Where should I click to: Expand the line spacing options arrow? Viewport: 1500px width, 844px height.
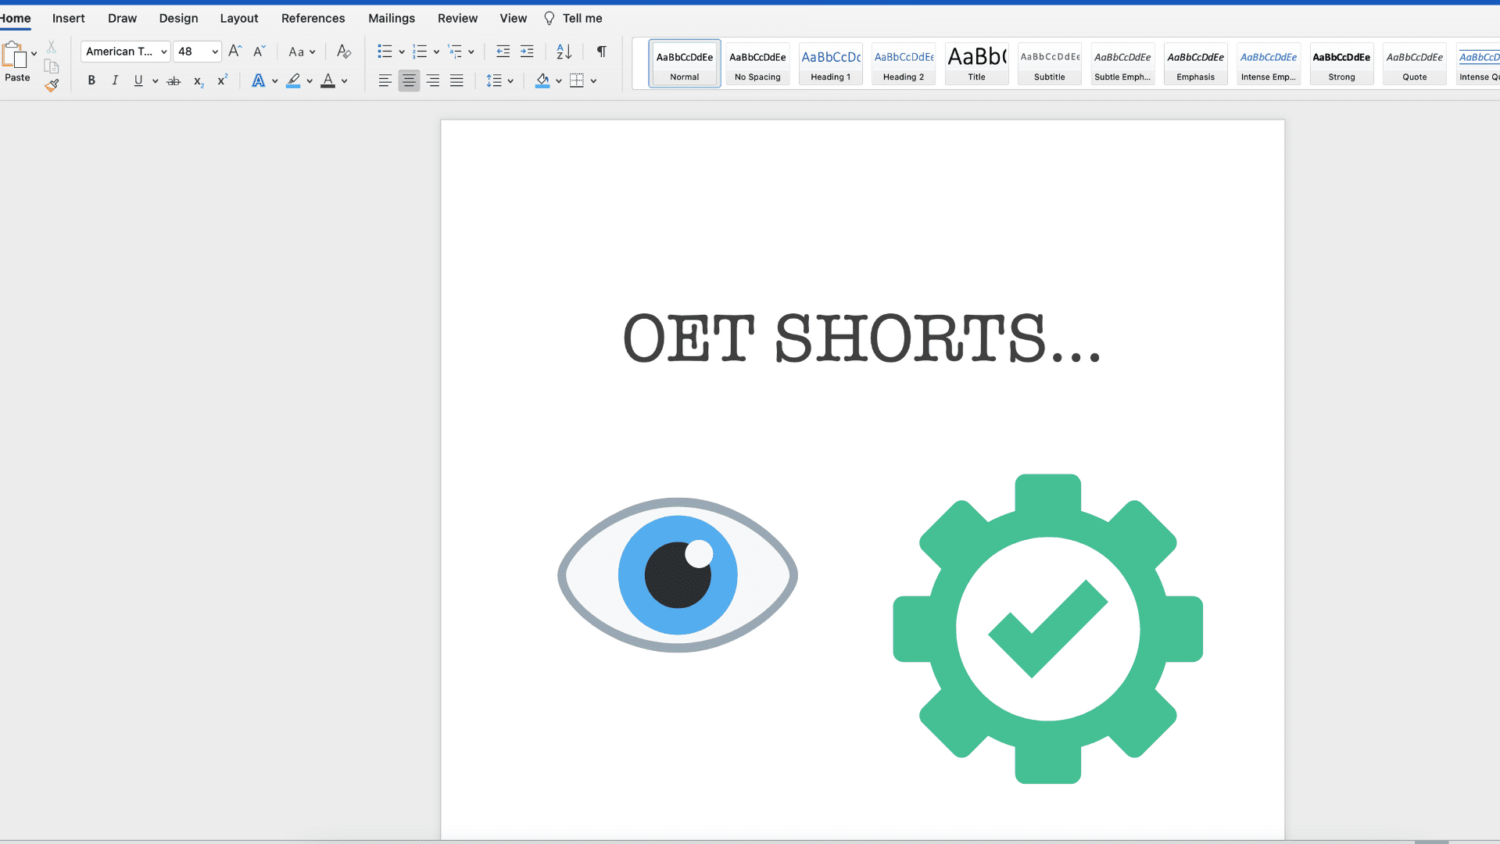(x=511, y=81)
